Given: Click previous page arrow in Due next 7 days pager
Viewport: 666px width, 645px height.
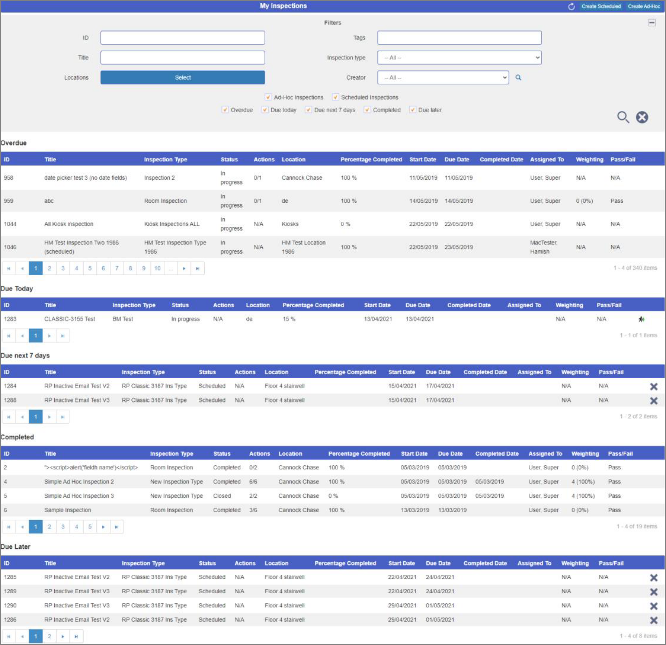Looking at the screenshot, I should coord(22,417).
